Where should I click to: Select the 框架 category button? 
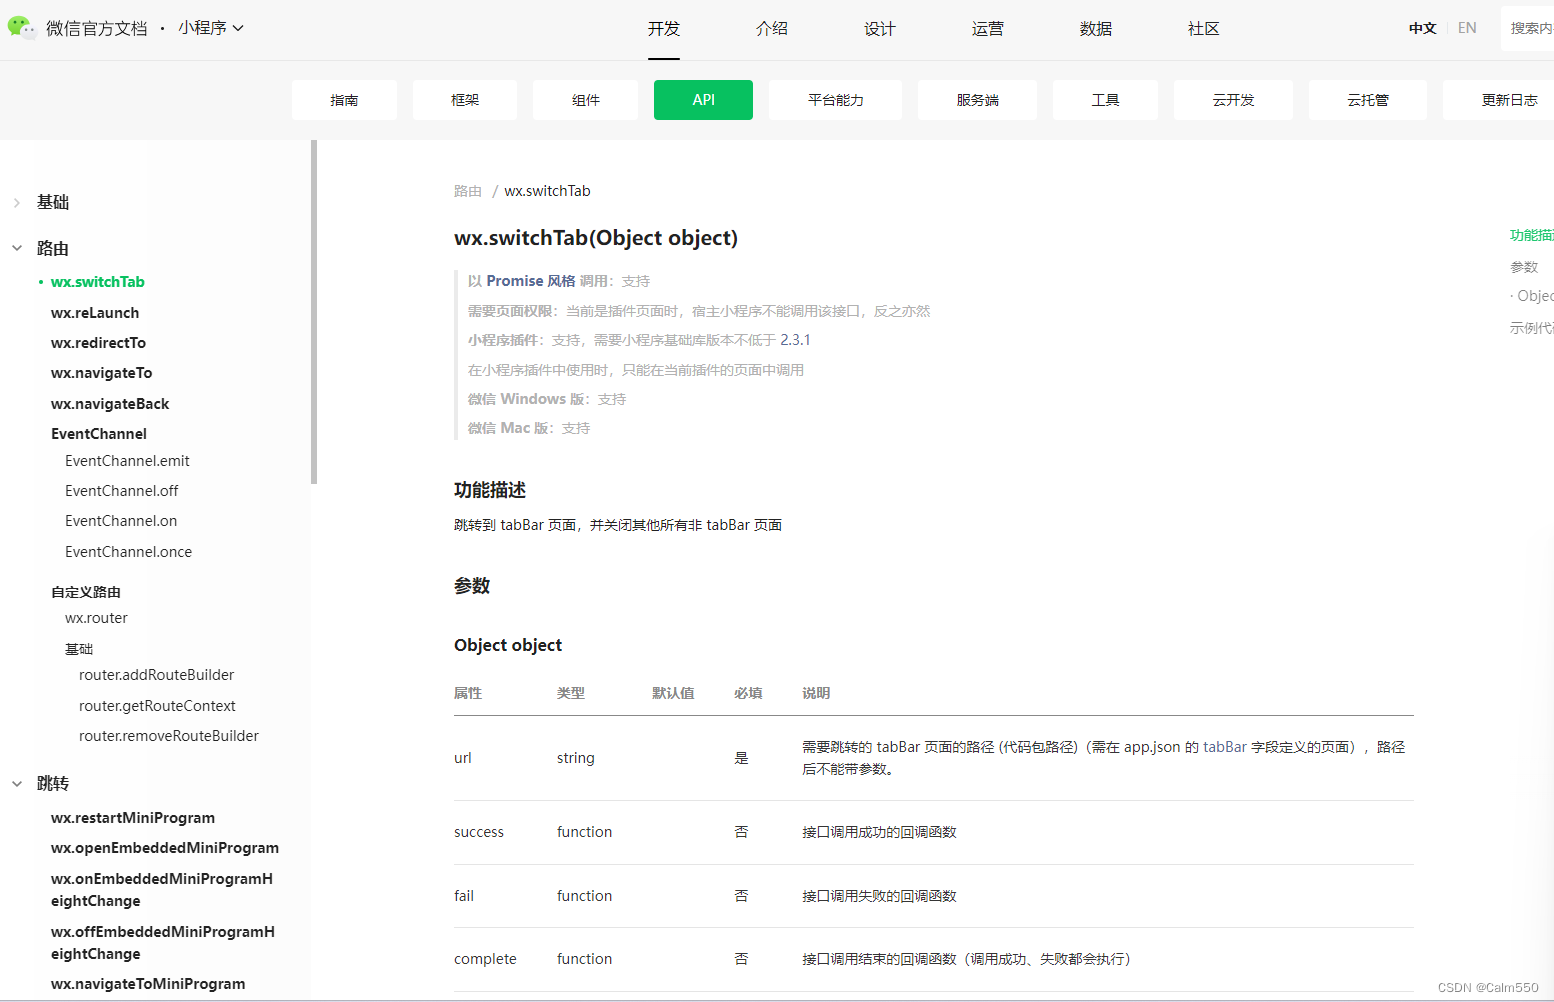tap(465, 100)
